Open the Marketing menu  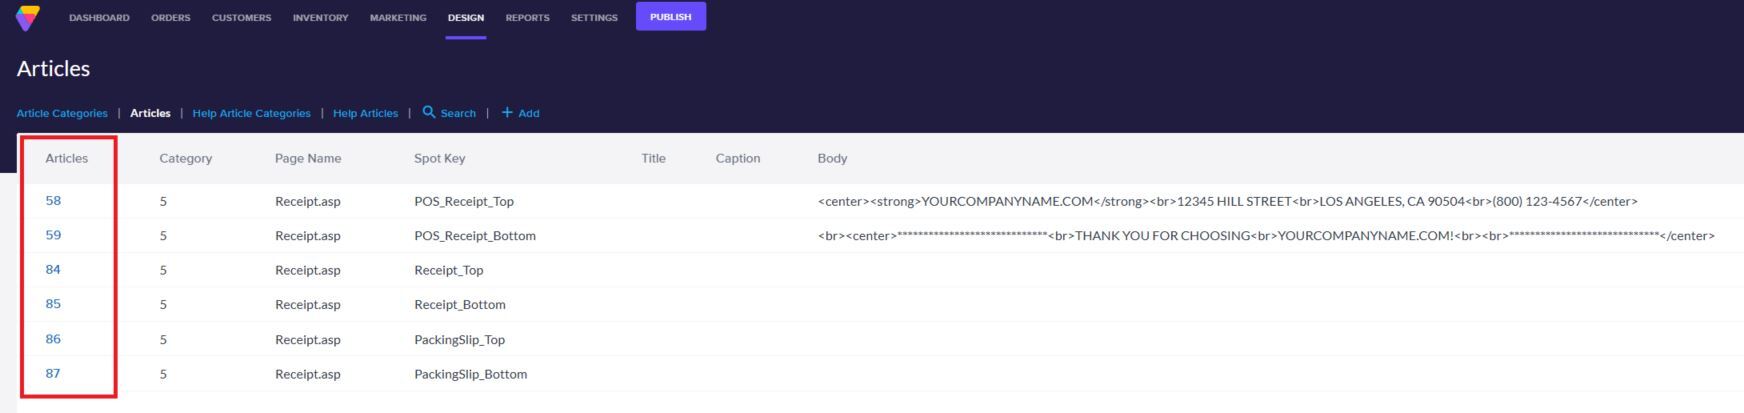398,18
